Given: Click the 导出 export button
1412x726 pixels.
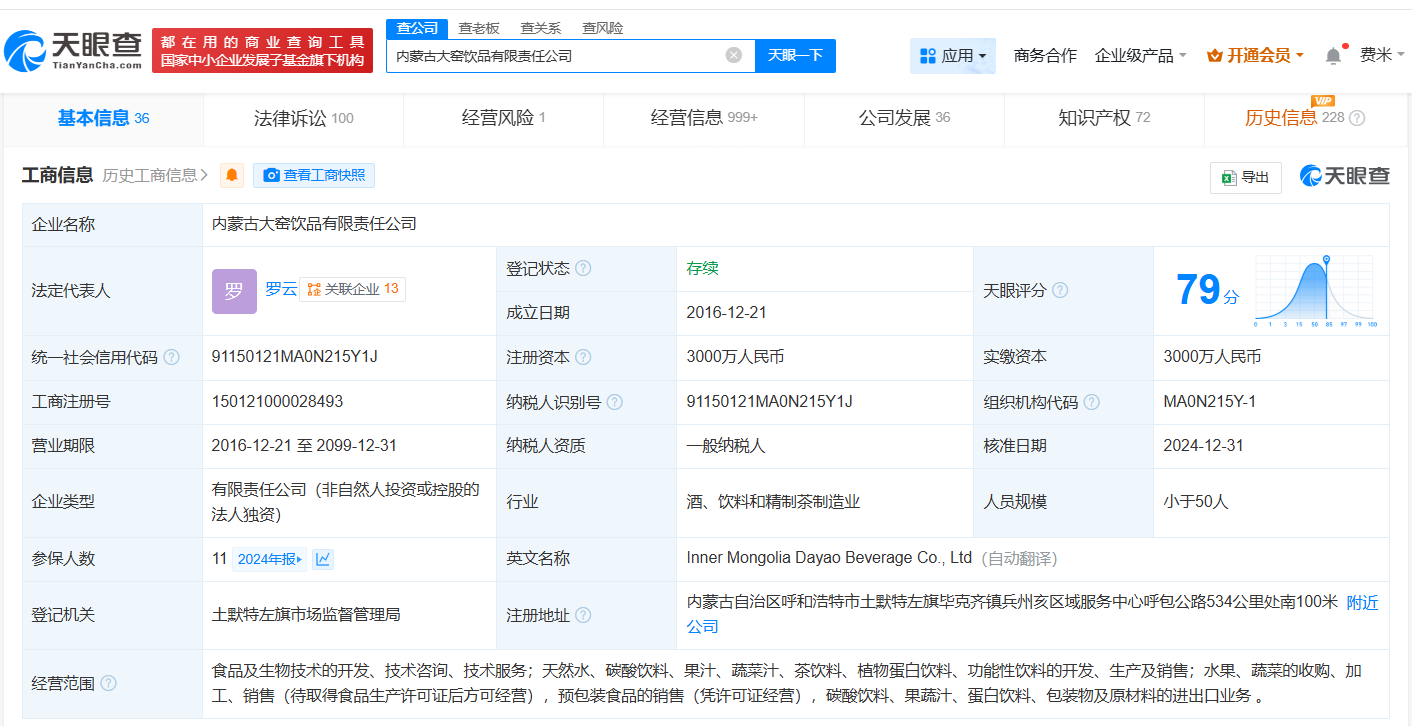Looking at the screenshot, I should (1245, 177).
